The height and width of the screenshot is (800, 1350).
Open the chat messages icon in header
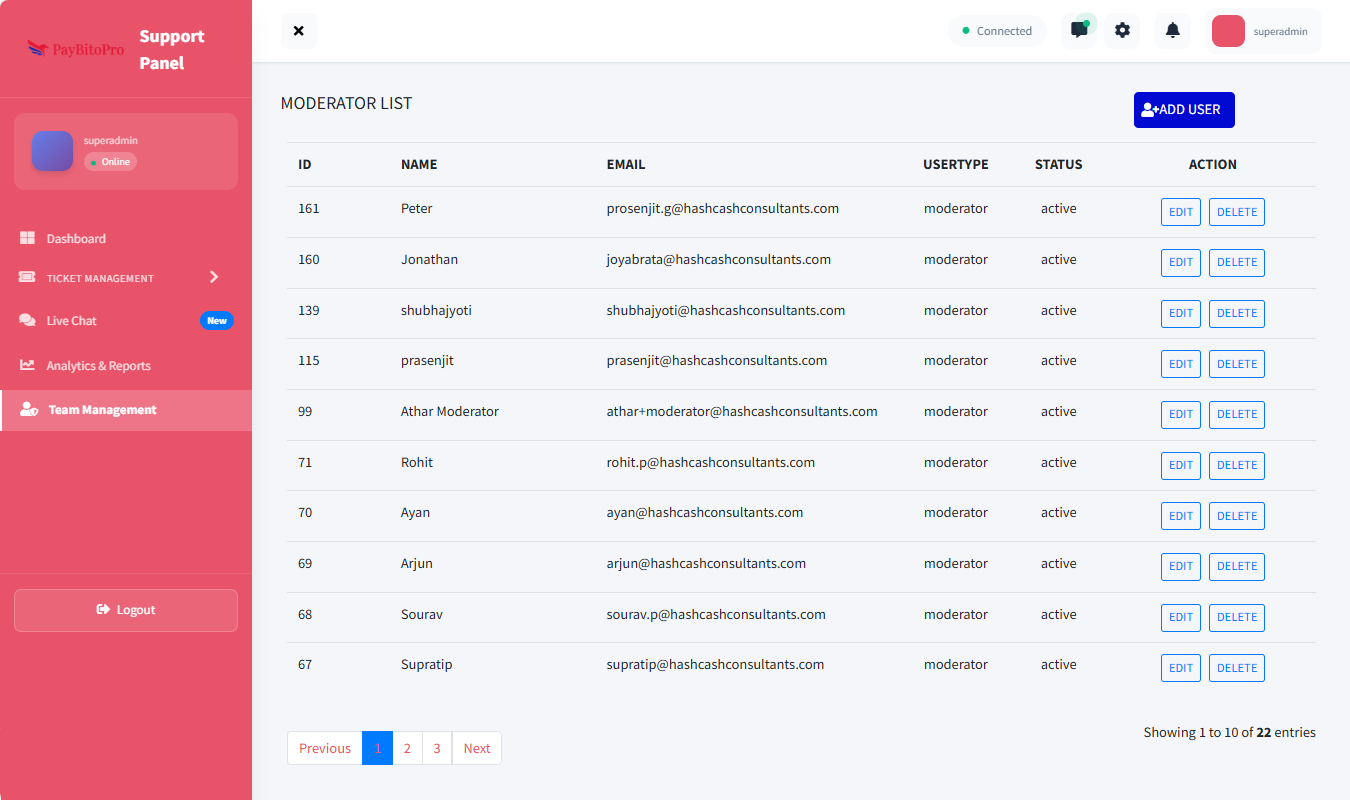[x=1079, y=30]
